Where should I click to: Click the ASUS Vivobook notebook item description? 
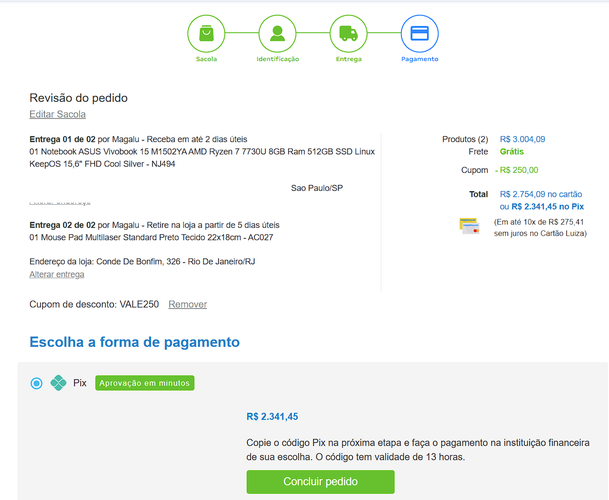[202, 157]
